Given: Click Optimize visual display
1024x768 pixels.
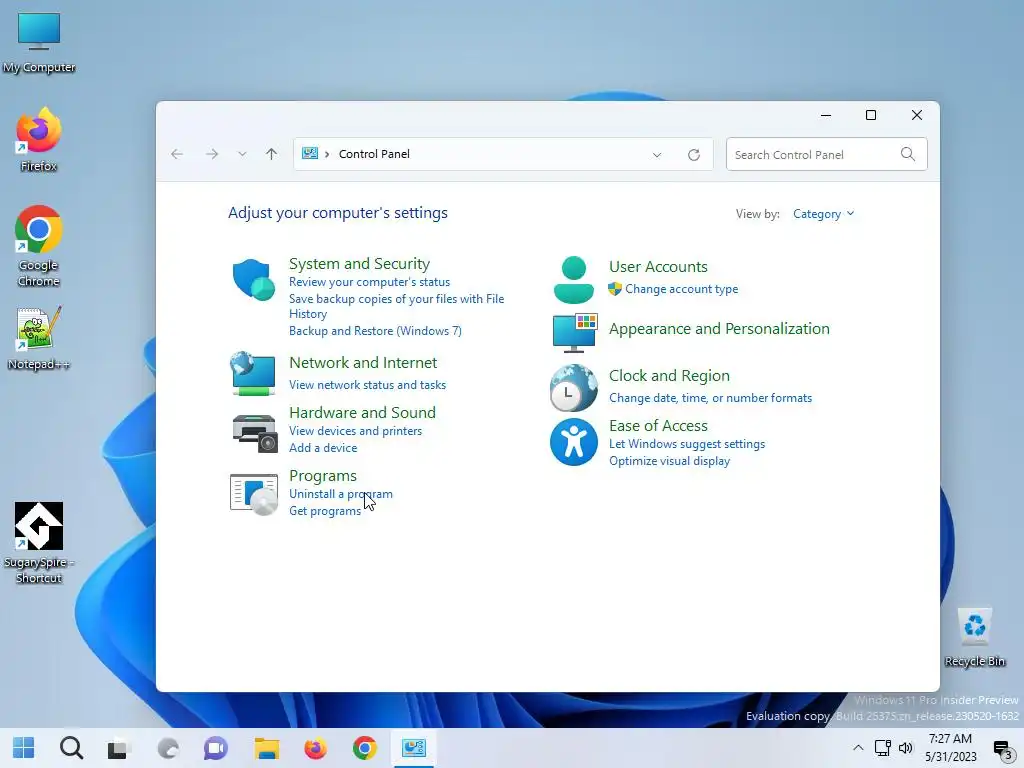Looking at the screenshot, I should [x=669, y=461].
